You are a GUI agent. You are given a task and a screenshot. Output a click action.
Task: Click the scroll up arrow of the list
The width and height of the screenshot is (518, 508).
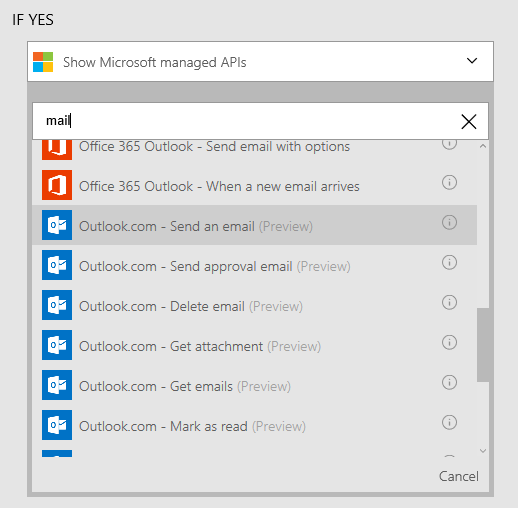483,146
